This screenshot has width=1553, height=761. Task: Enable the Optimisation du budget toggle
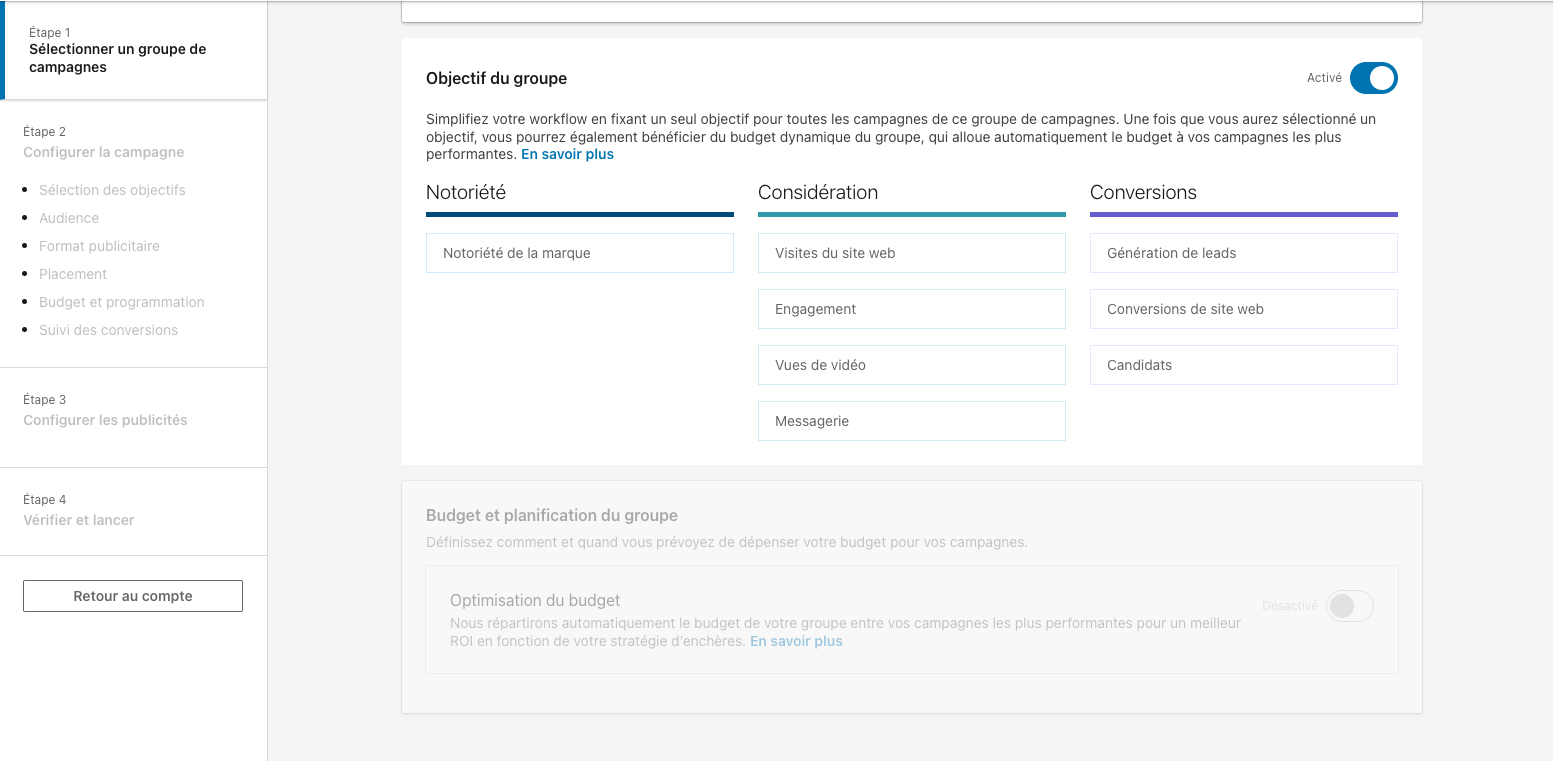point(1349,606)
